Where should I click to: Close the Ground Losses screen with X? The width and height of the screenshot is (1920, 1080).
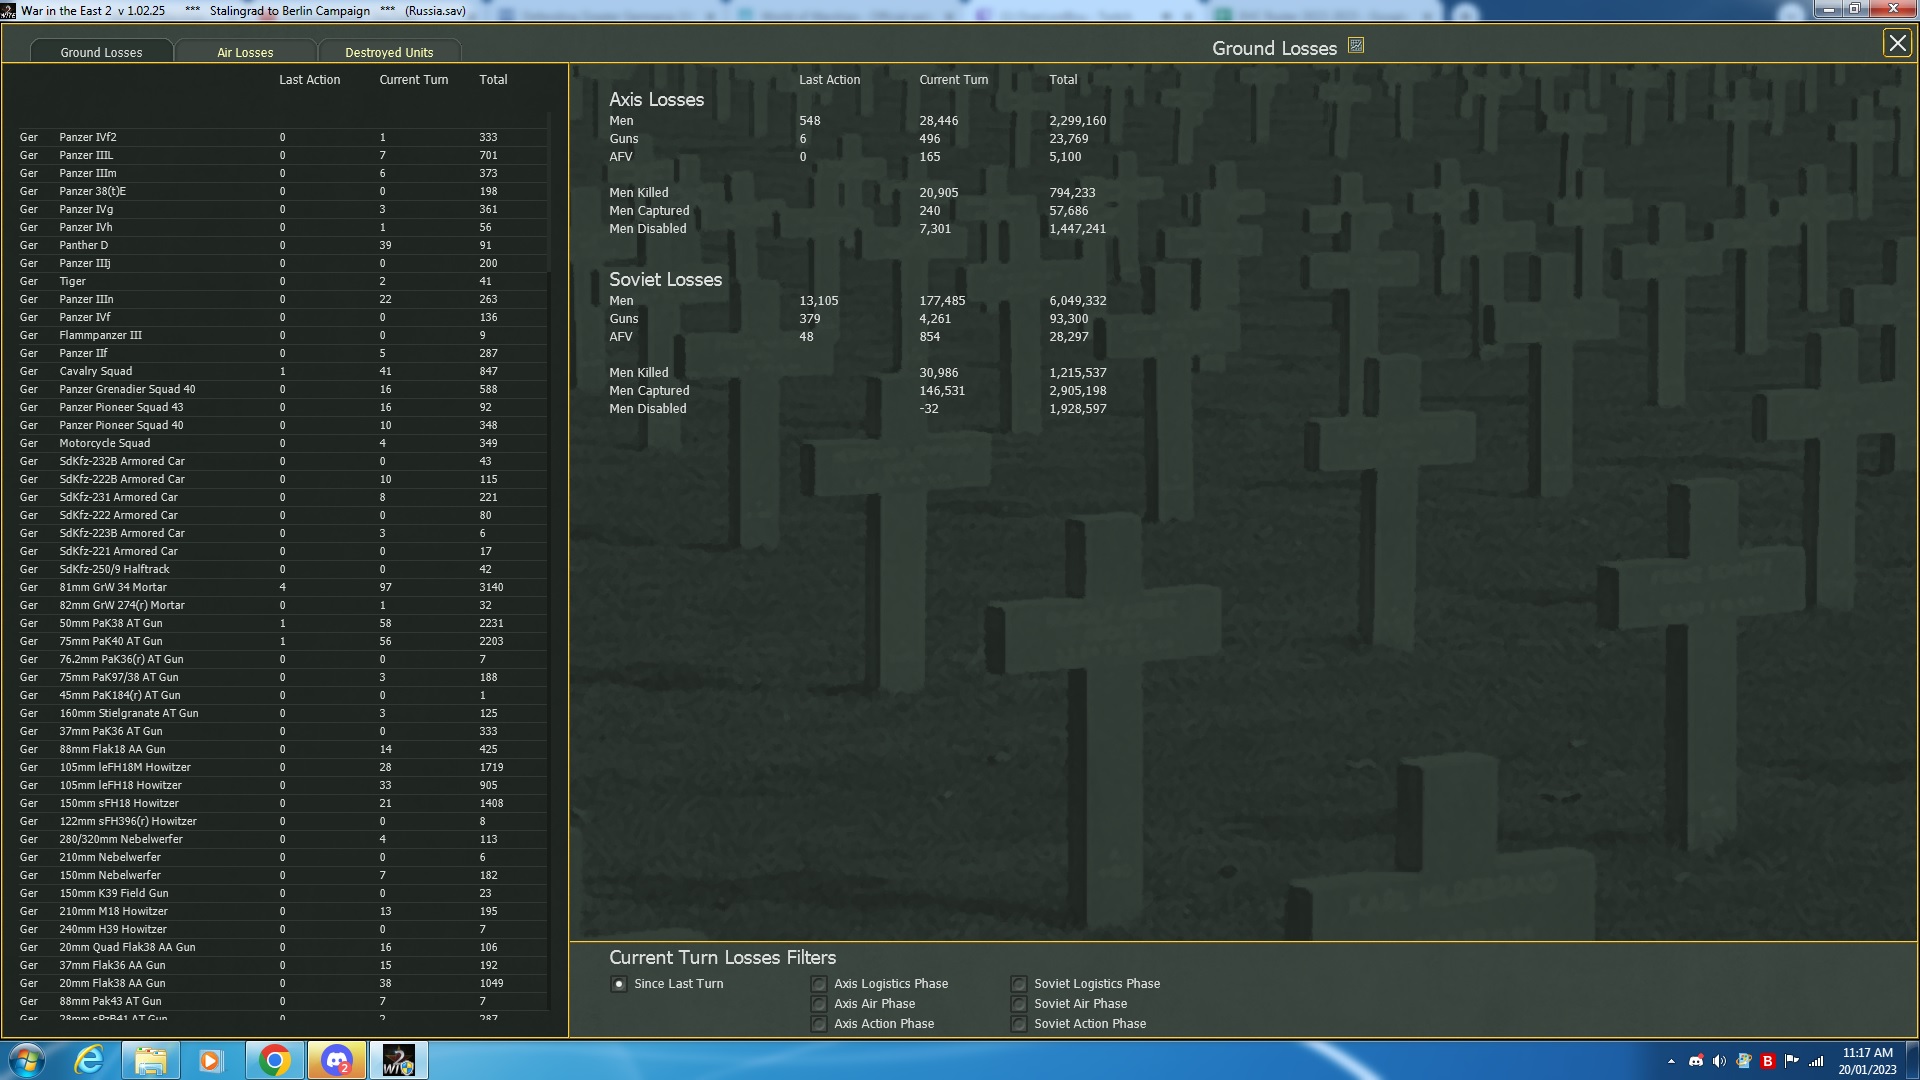1896,43
